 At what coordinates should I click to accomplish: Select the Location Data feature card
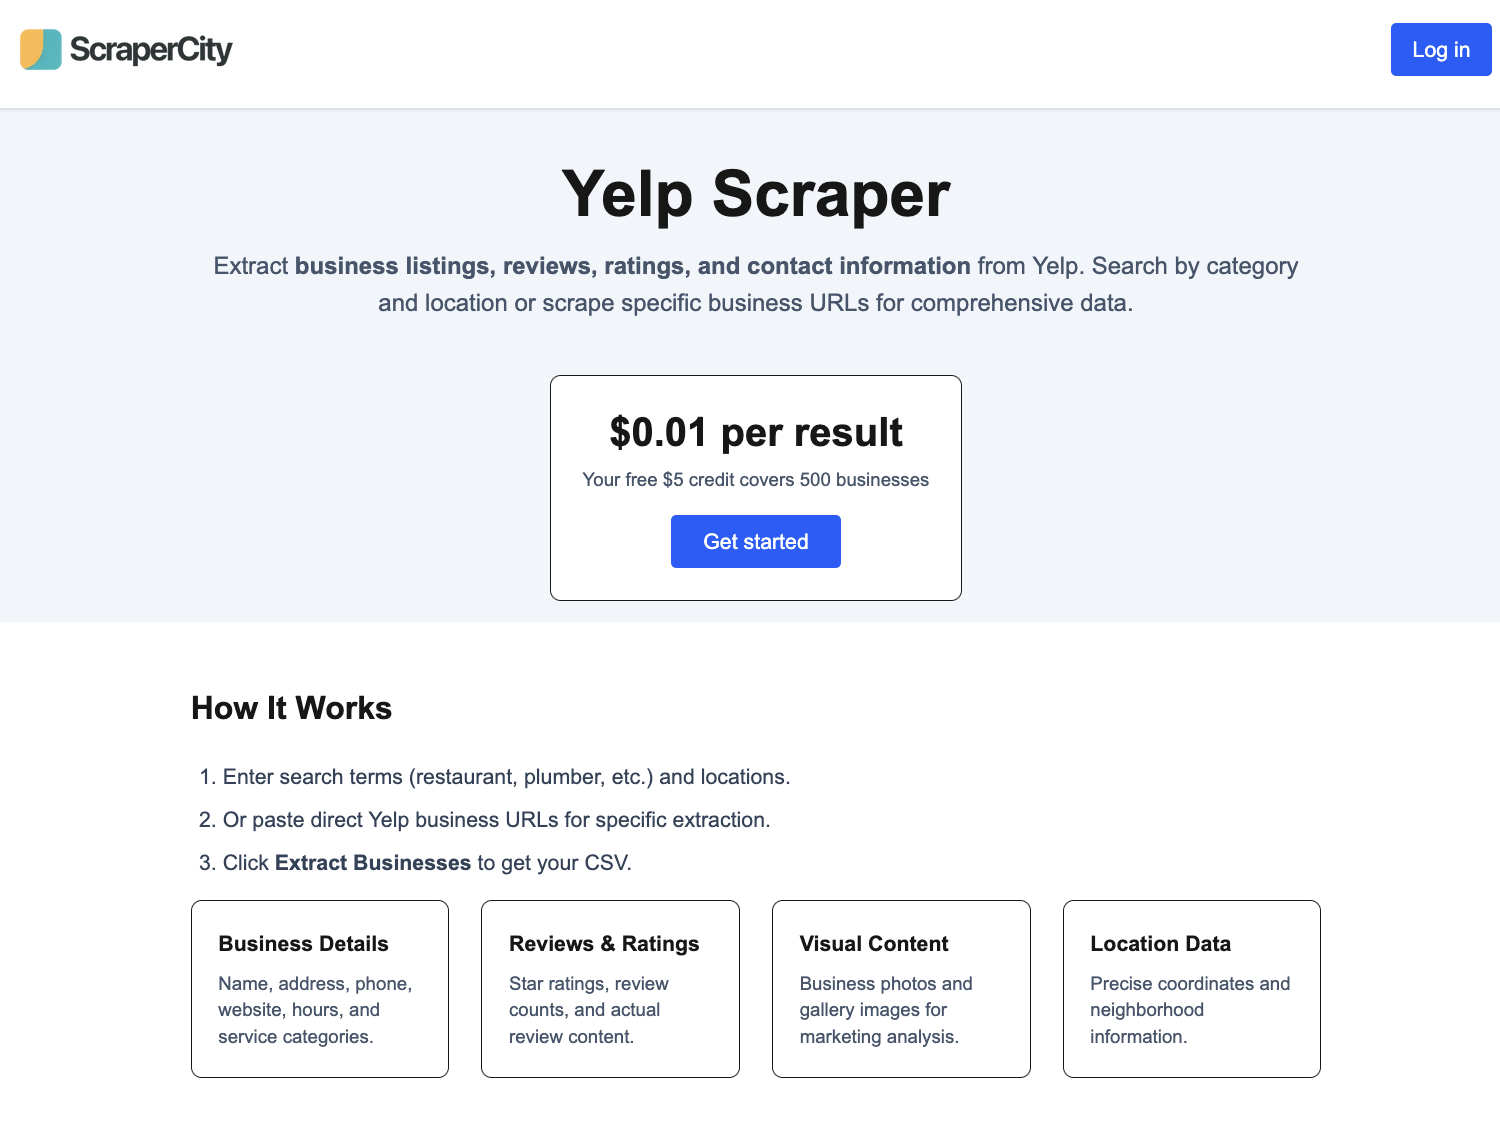coord(1191,988)
